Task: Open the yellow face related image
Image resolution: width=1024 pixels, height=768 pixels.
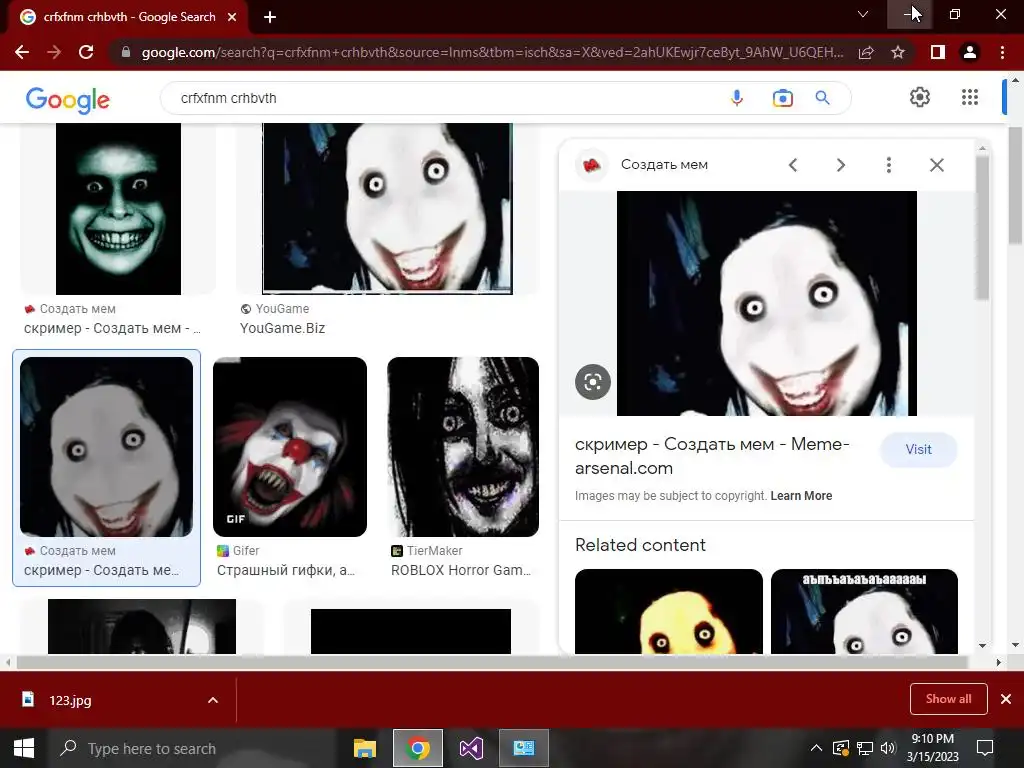Action: 669,611
